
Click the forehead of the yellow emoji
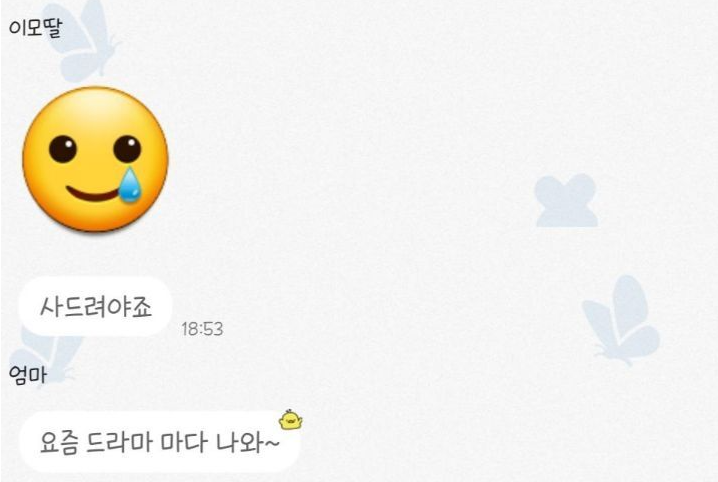click(x=95, y=112)
